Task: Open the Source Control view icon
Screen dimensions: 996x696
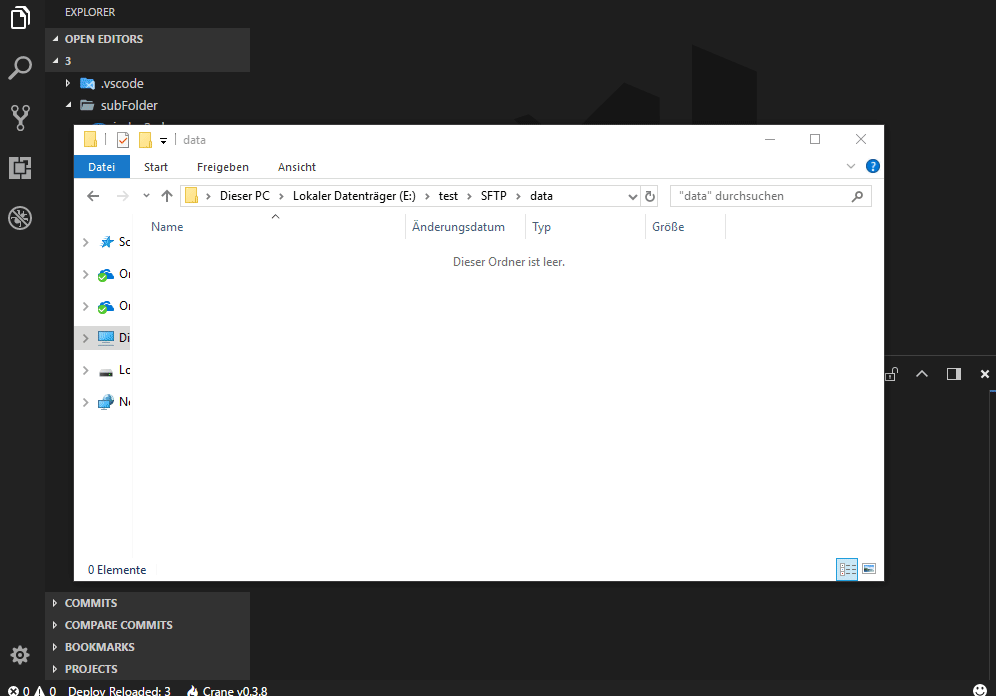Action: point(20,117)
